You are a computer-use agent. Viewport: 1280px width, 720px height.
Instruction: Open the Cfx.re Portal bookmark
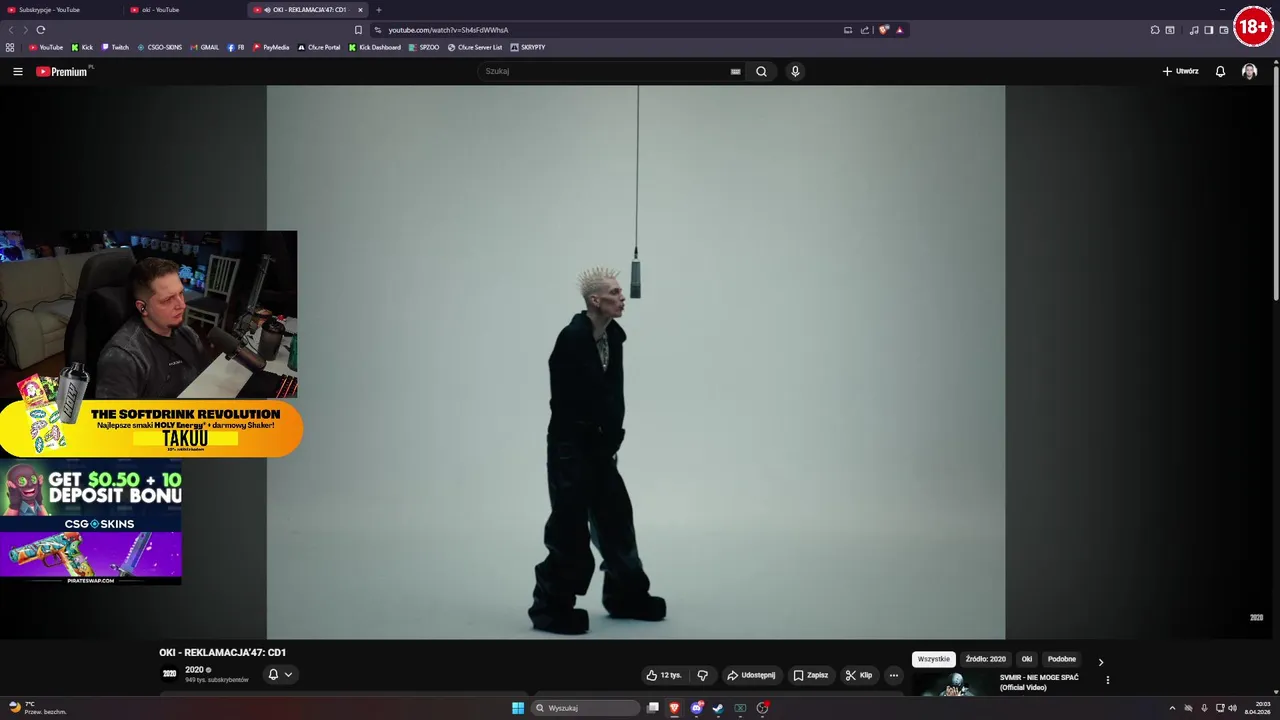click(x=319, y=47)
